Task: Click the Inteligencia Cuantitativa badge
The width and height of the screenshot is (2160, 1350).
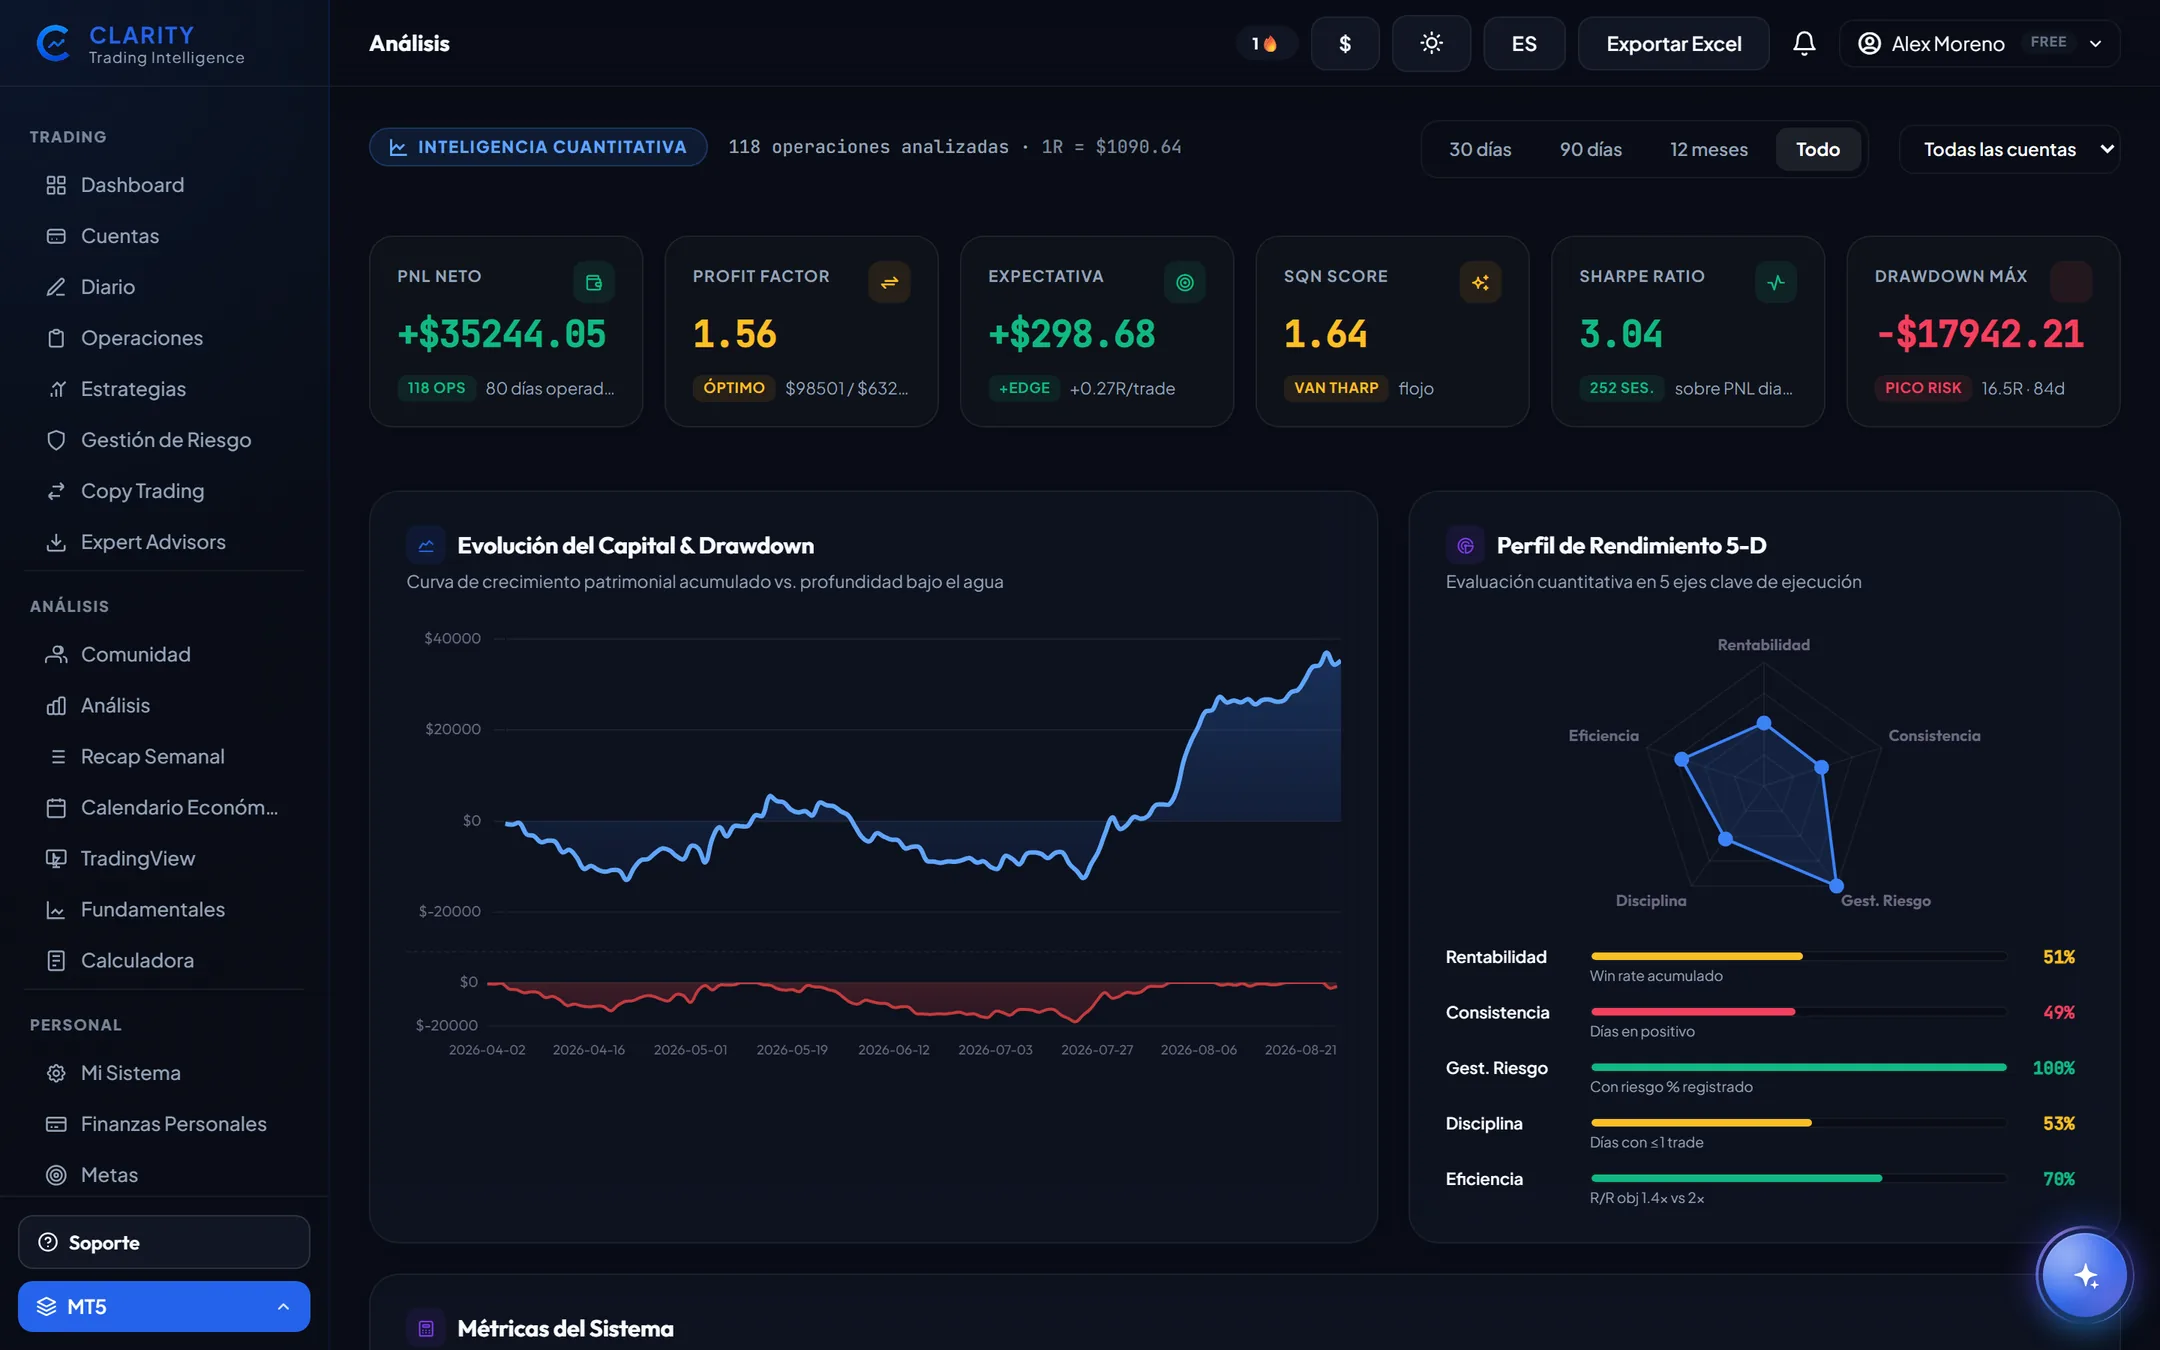Action: (538, 147)
